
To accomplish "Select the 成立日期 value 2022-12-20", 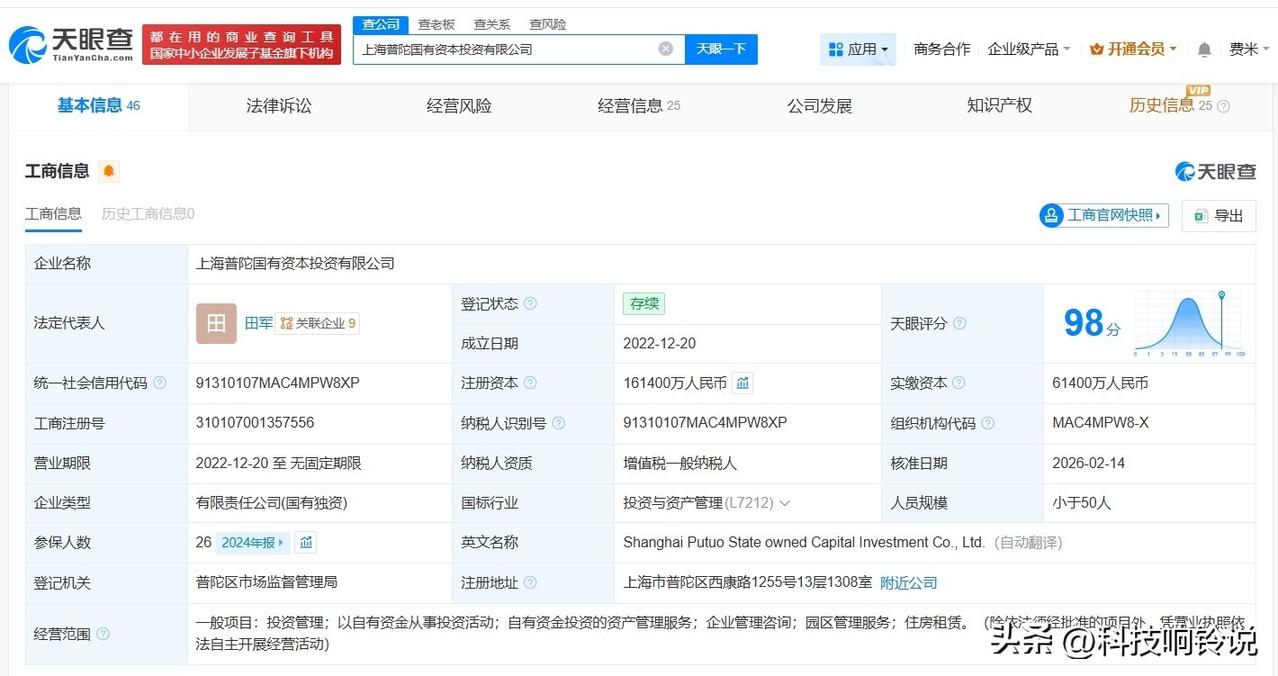I will (x=659, y=343).
